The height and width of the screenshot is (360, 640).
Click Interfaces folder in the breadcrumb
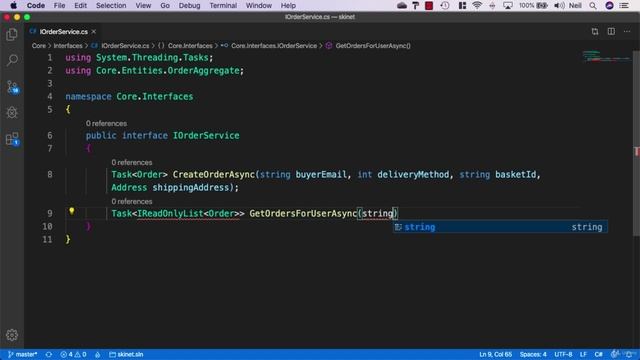(68, 46)
